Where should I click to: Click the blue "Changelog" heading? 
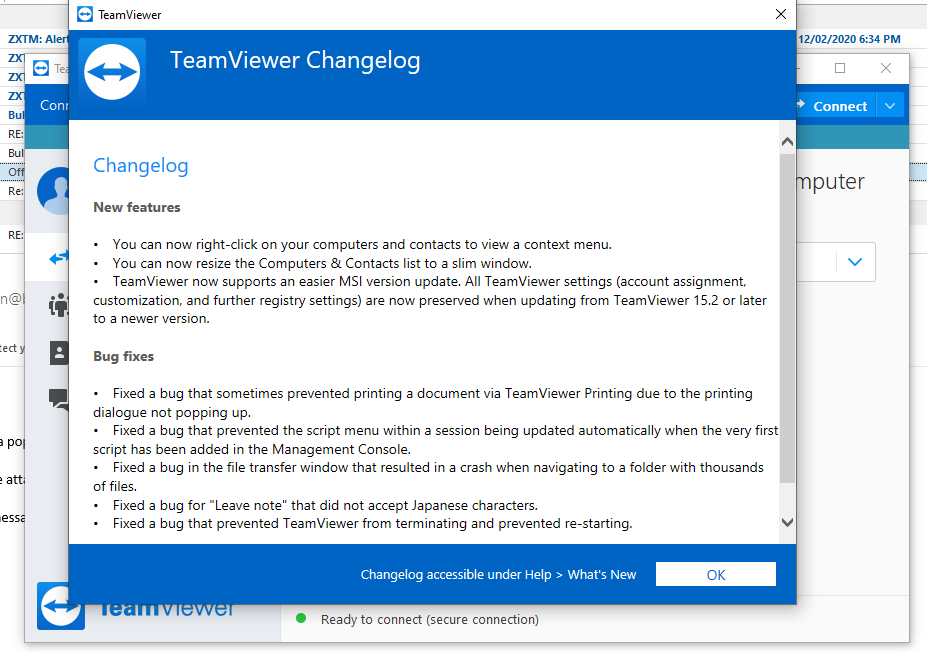click(x=141, y=166)
